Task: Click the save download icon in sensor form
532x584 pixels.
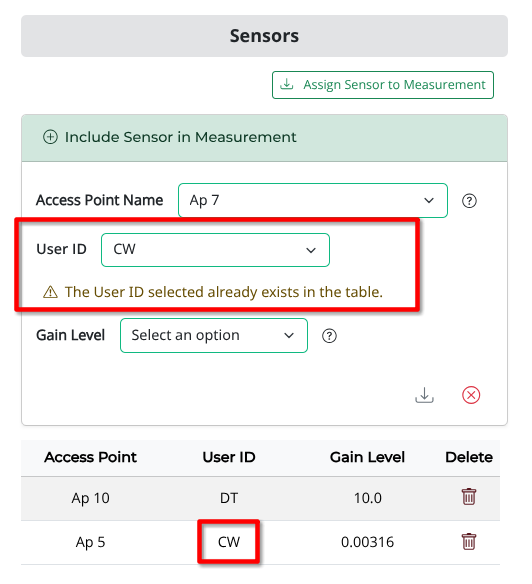Action: click(x=424, y=395)
